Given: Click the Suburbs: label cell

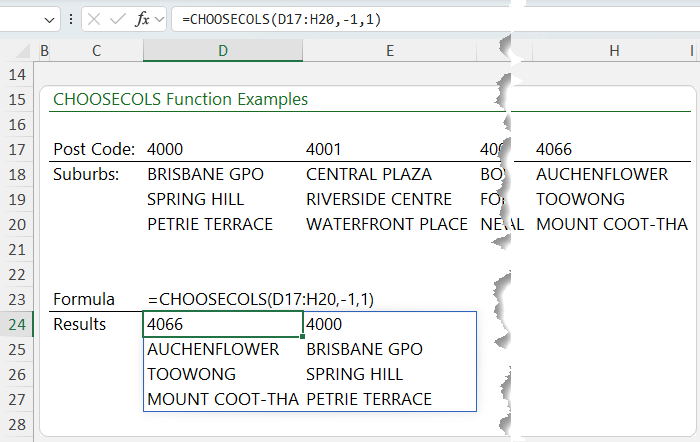Looking at the screenshot, I should pos(86,174).
